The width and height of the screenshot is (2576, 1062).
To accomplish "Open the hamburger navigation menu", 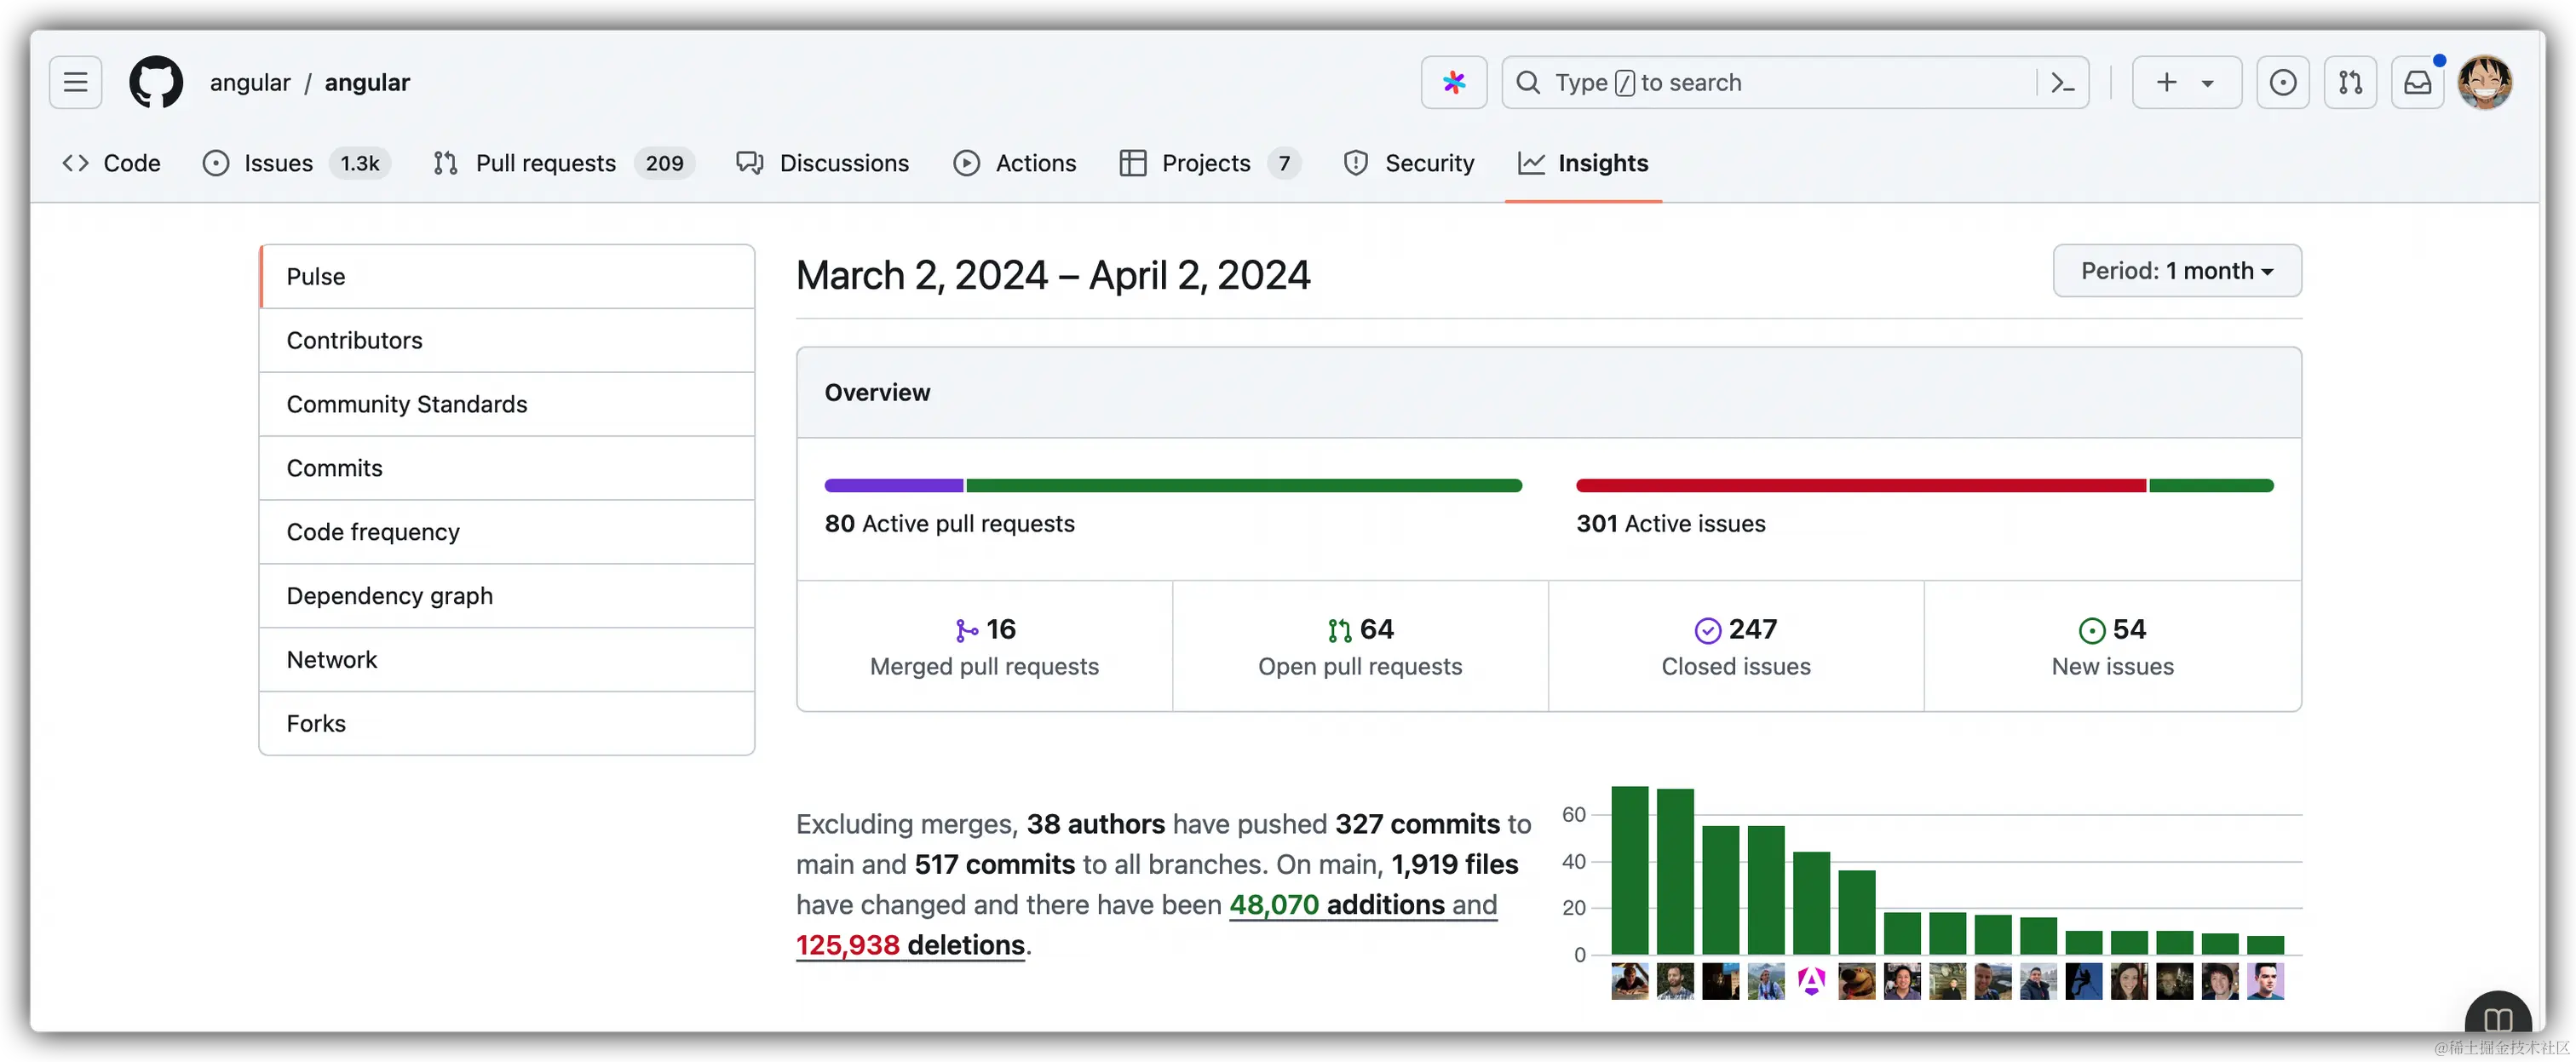I will [74, 82].
